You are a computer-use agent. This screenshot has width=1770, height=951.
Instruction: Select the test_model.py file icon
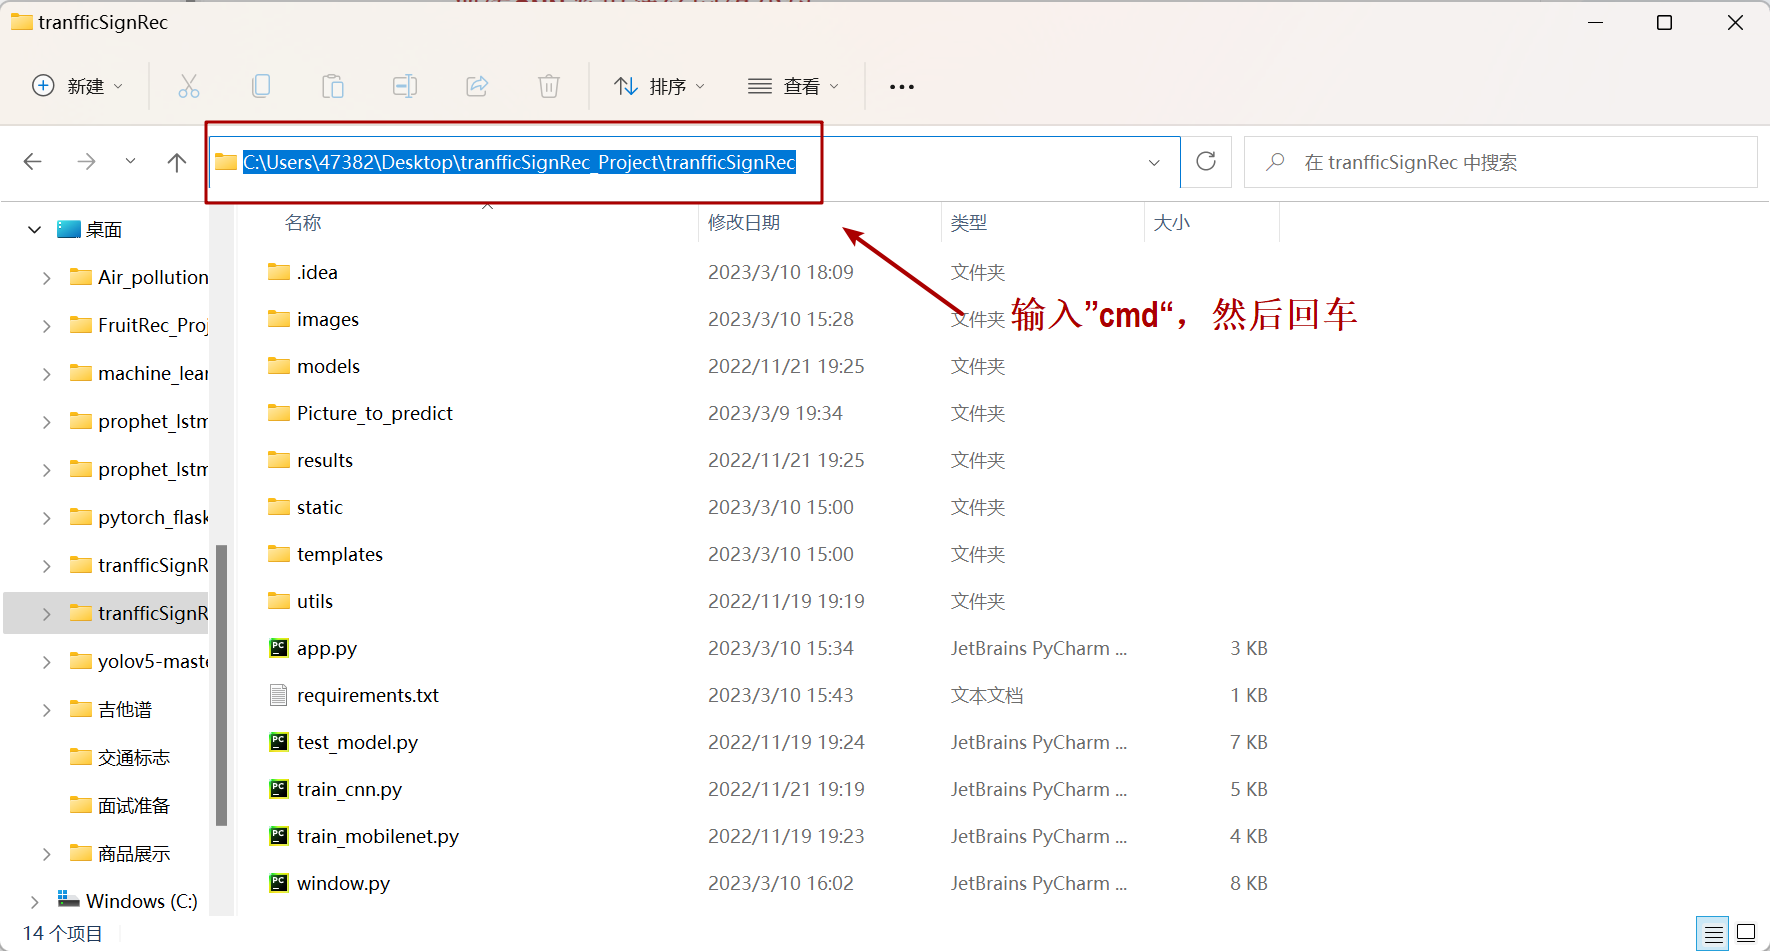[x=279, y=742]
